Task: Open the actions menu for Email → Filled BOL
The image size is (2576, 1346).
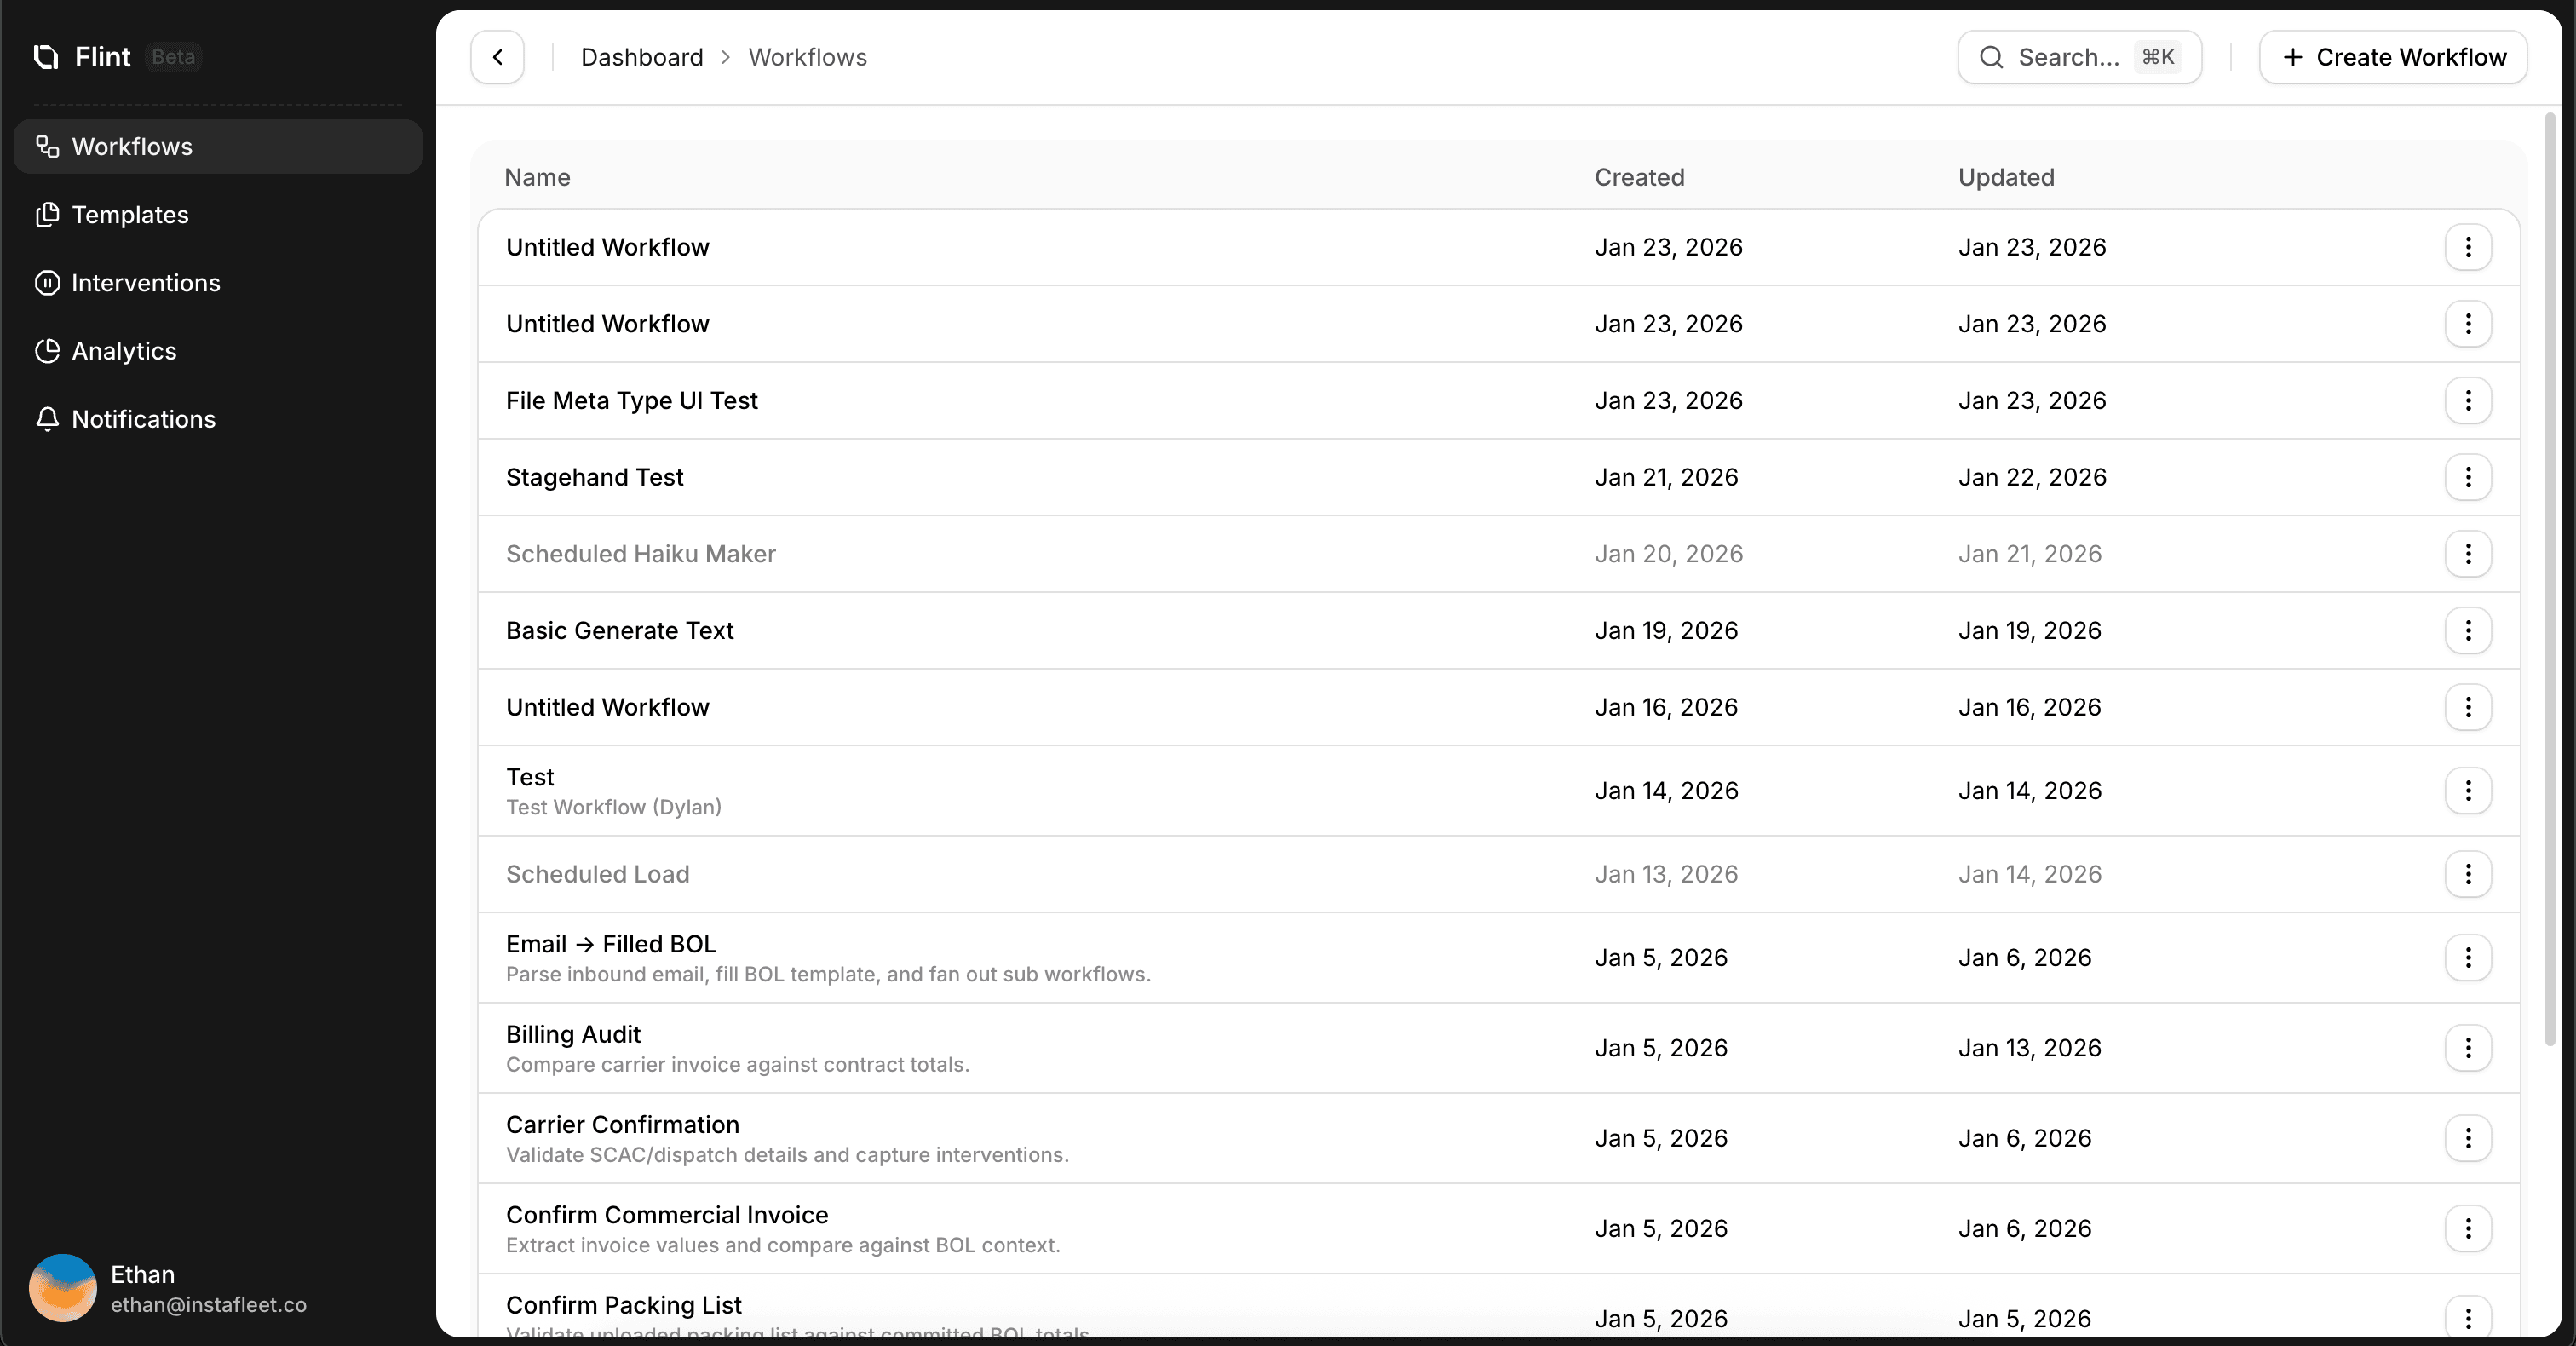Action: pos(2468,957)
